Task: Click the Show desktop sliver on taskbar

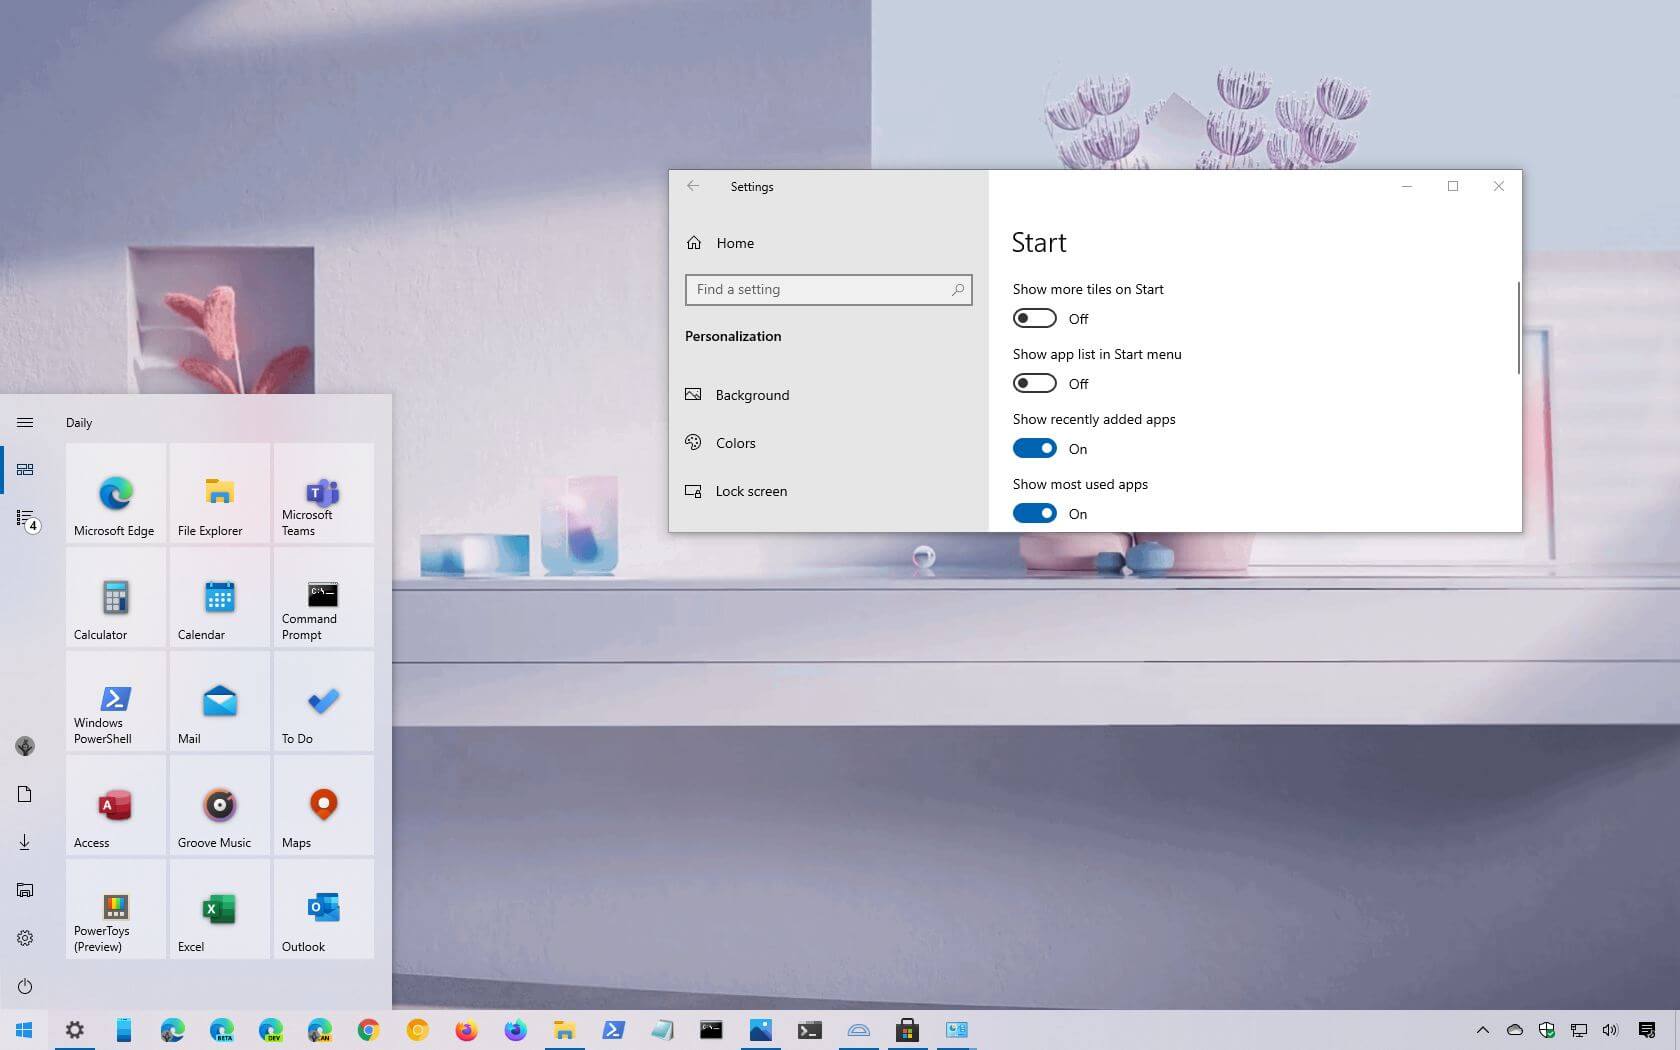Action: pyautogui.click(x=1677, y=1030)
